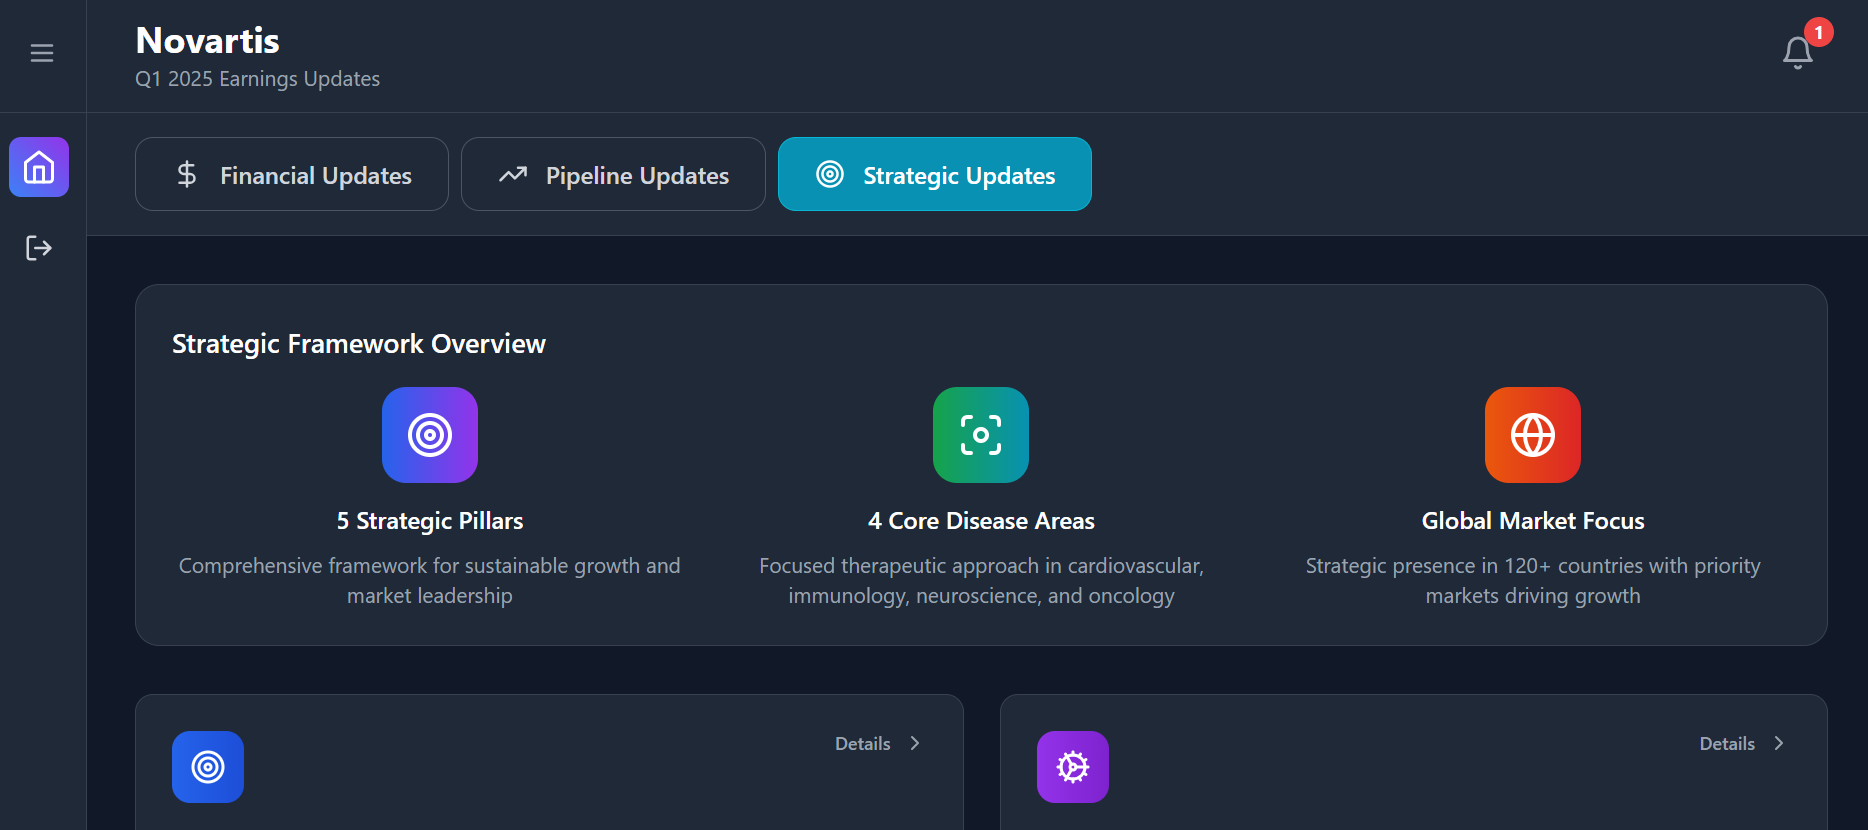The width and height of the screenshot is (1868, 830).
Task: Click the 4 Core Disease Areas focus icon
Action: click(x=981, y=435)
